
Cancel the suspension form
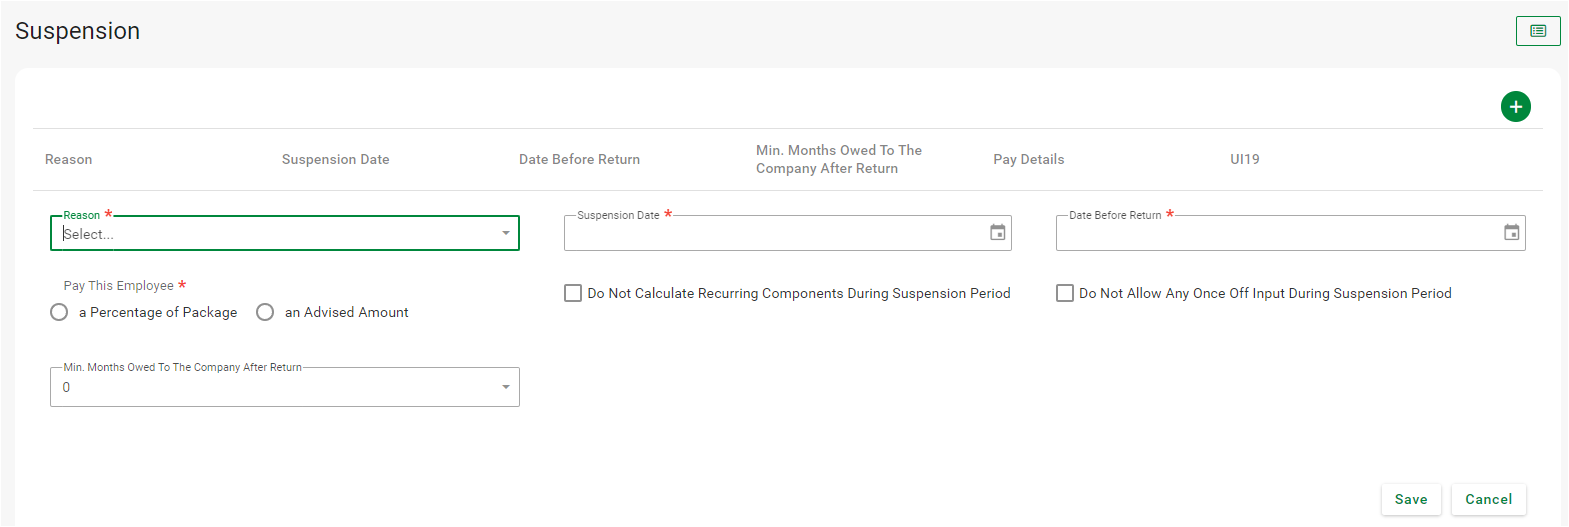(x=1488, y=499)
